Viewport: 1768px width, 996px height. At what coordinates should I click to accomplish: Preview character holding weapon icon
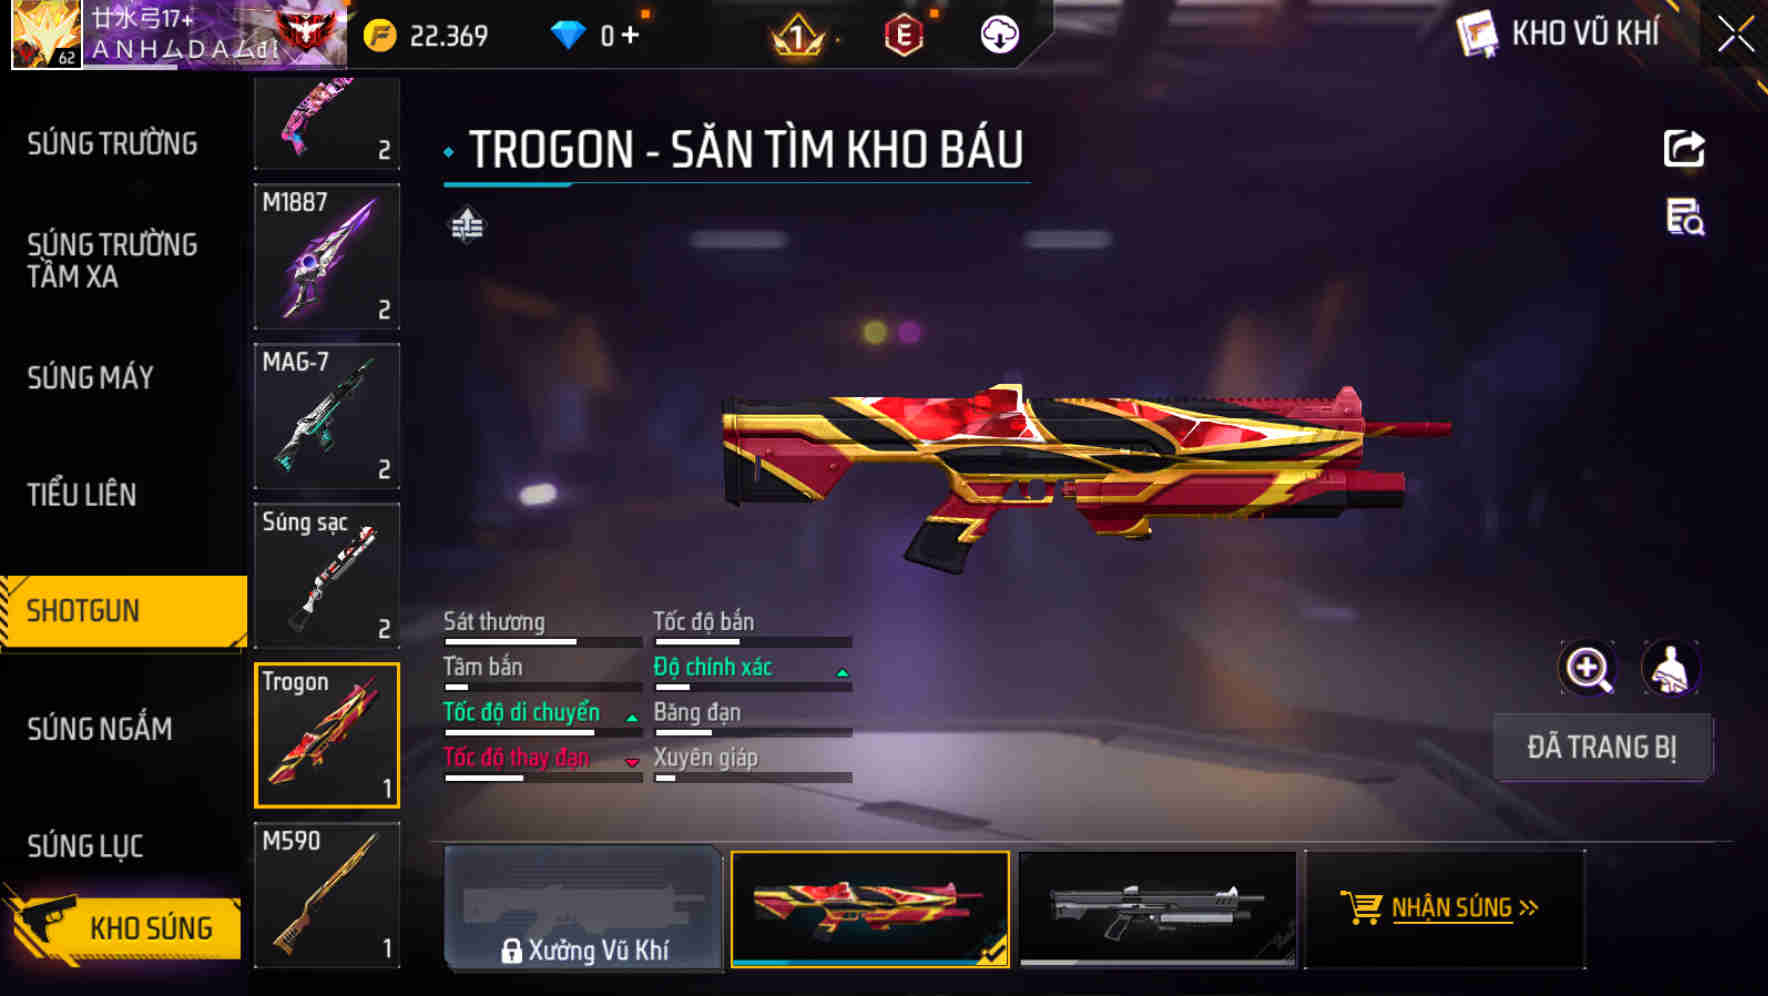pyautogui.click(x=1670, y=668)
